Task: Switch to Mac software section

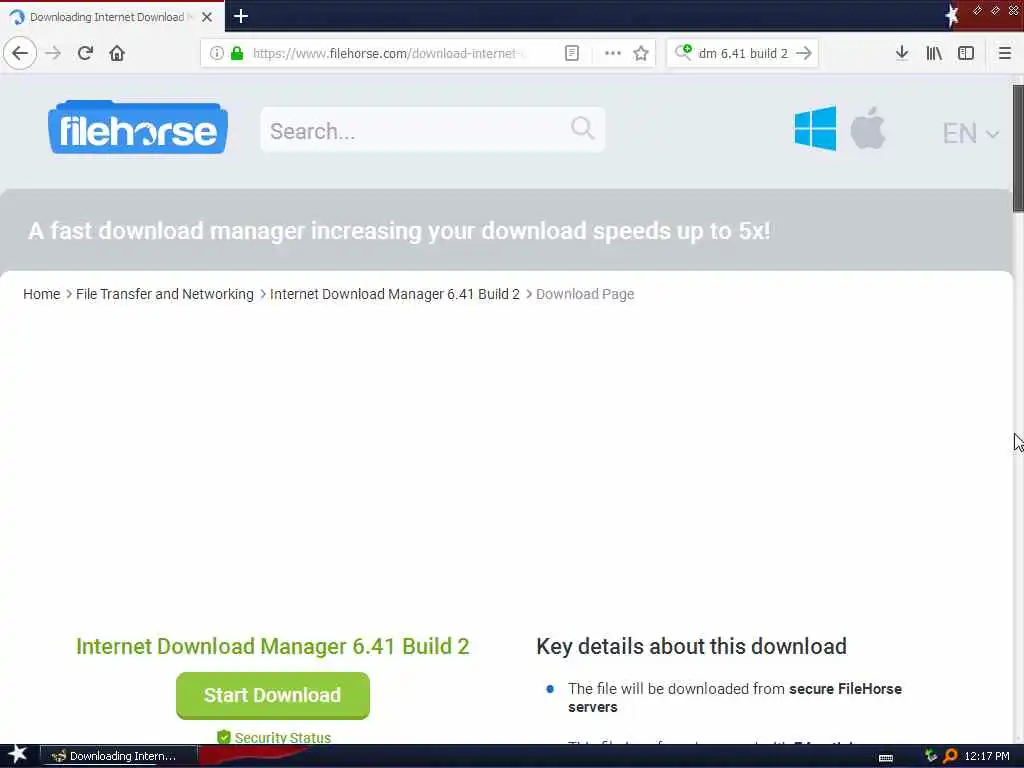Action: point(868,129)
